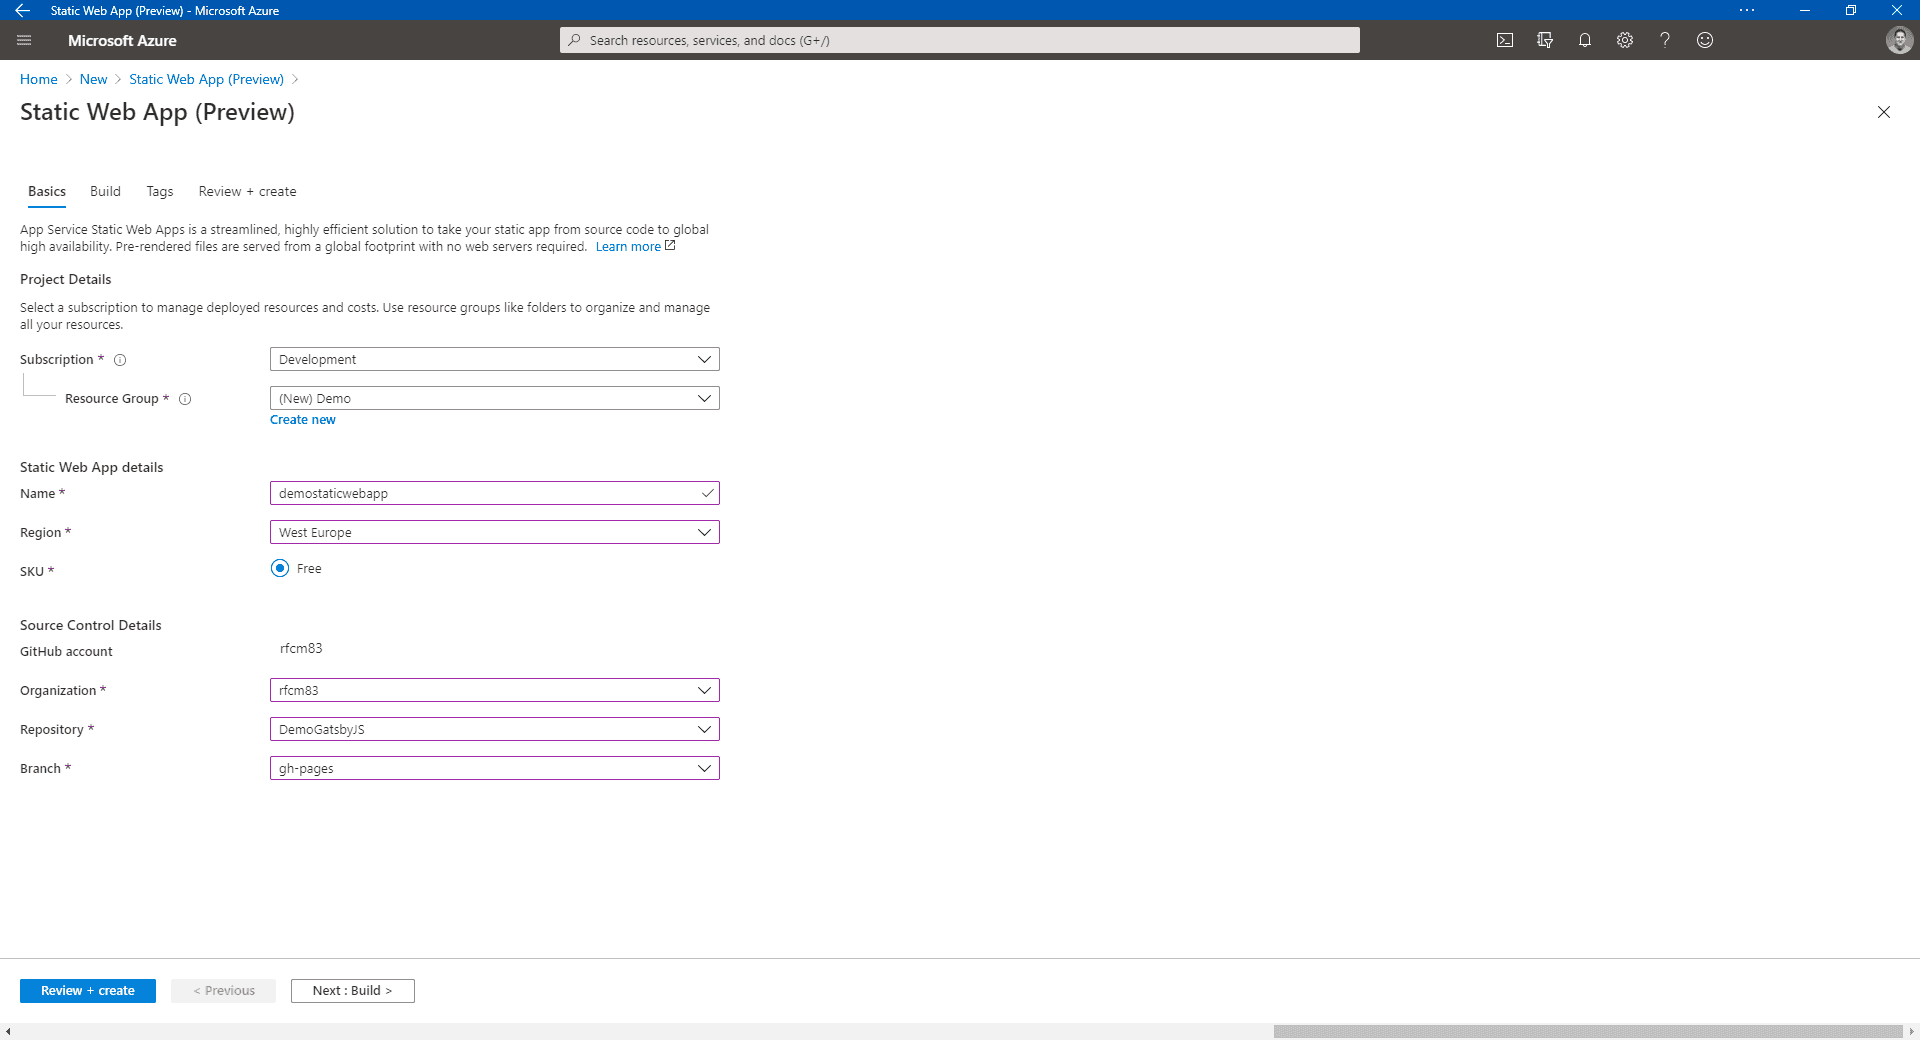Switch to the Basics tab
The height and width of the screenshot is (1040, 1920).
click(x=47, y=191)
